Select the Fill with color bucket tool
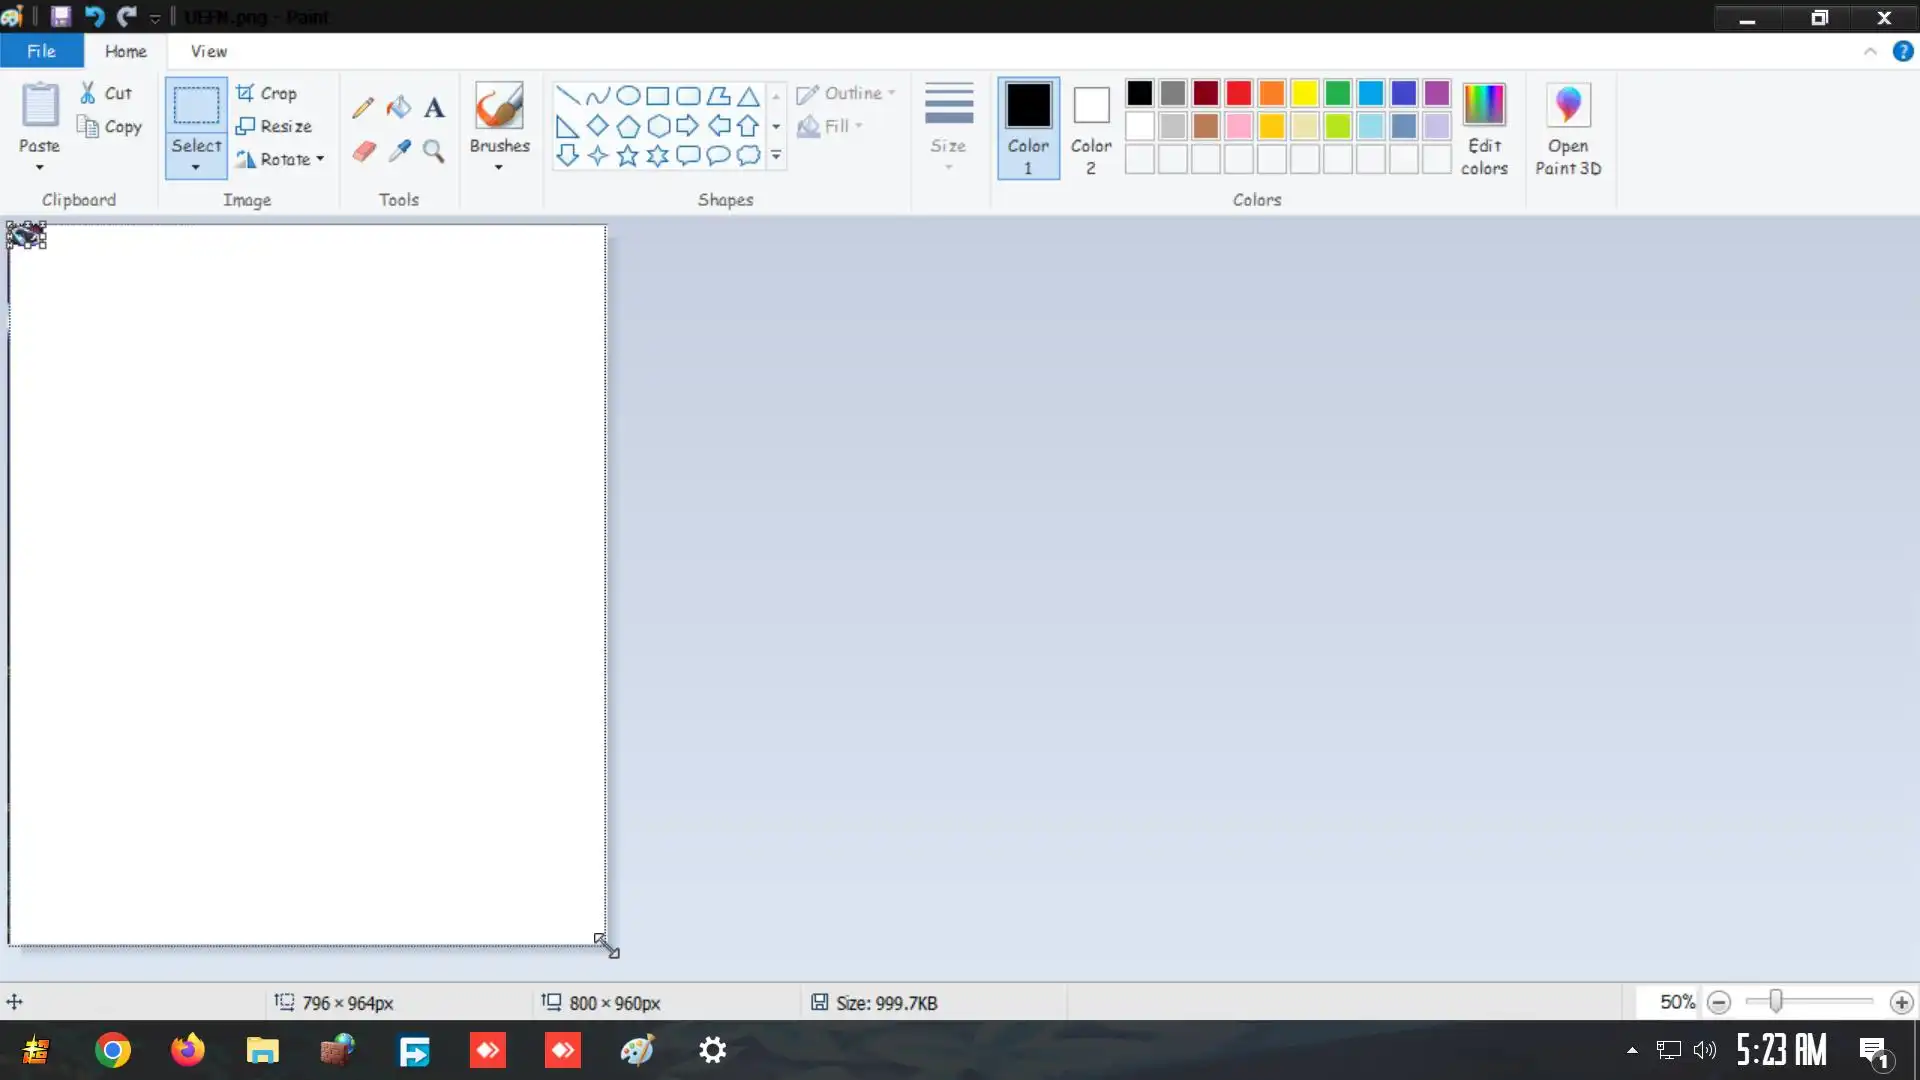 click(399, 107)
